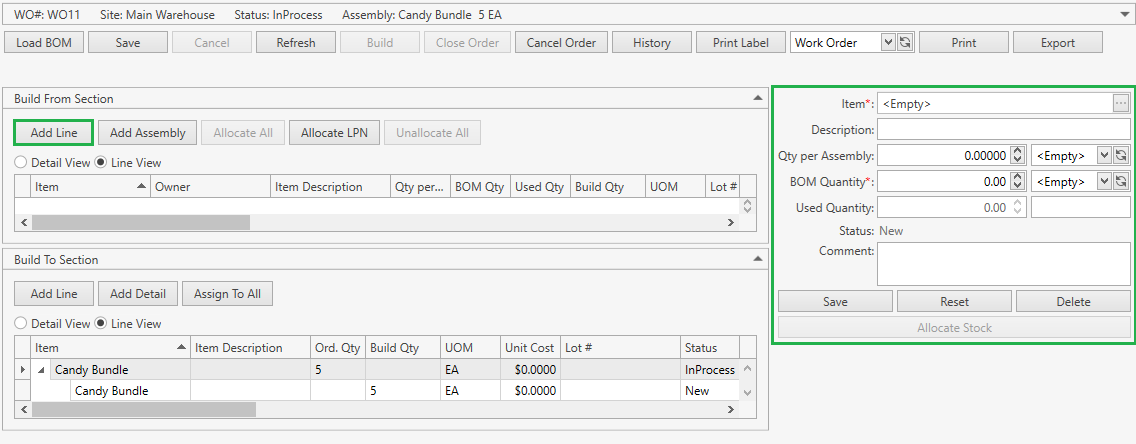Open the Work Order report dropdown
The image size is (1136, 444).
888,42
